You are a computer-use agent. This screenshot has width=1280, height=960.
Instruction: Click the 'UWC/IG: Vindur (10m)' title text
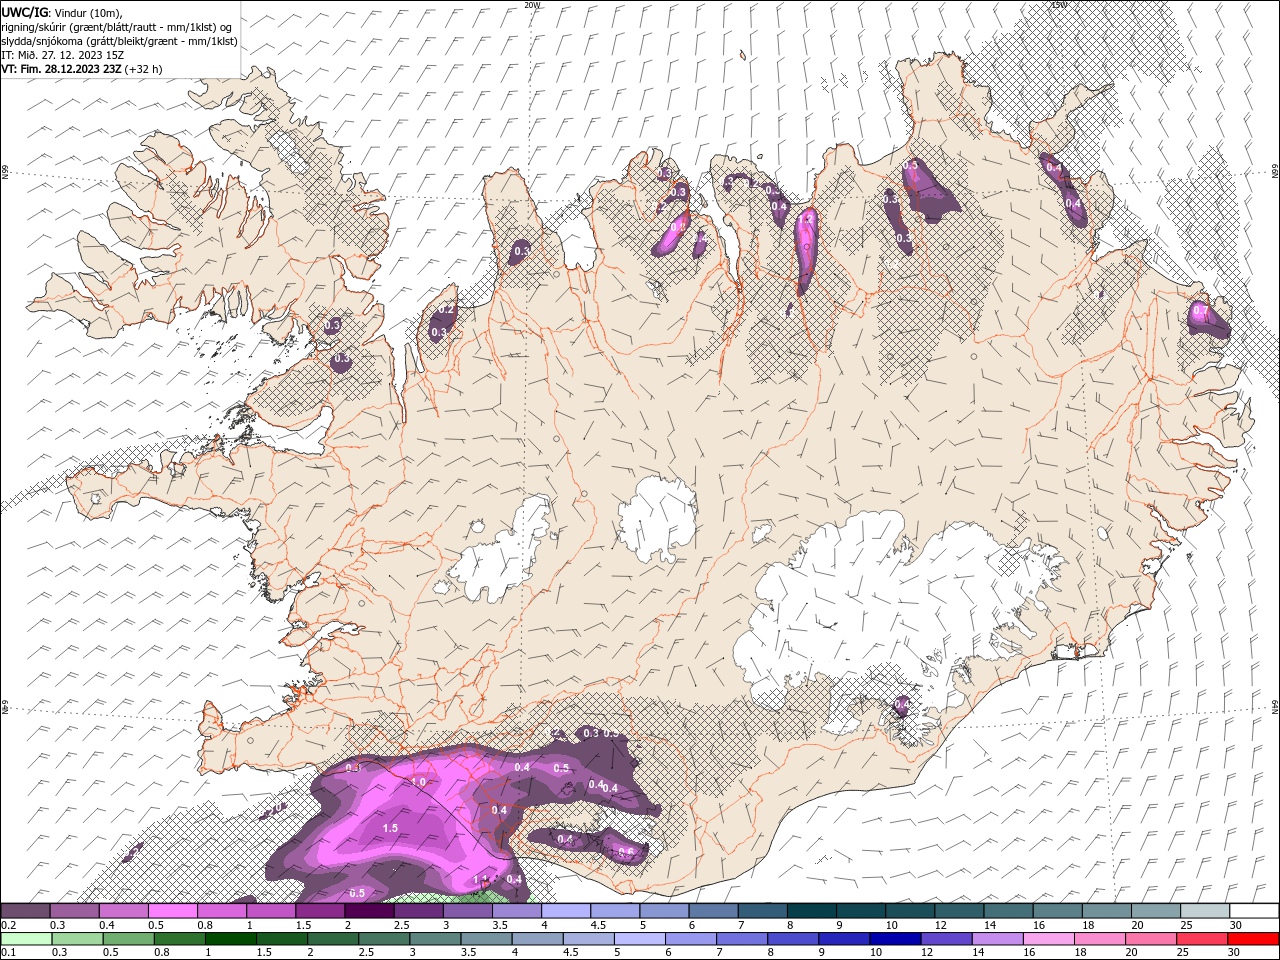tap(62, 12)
